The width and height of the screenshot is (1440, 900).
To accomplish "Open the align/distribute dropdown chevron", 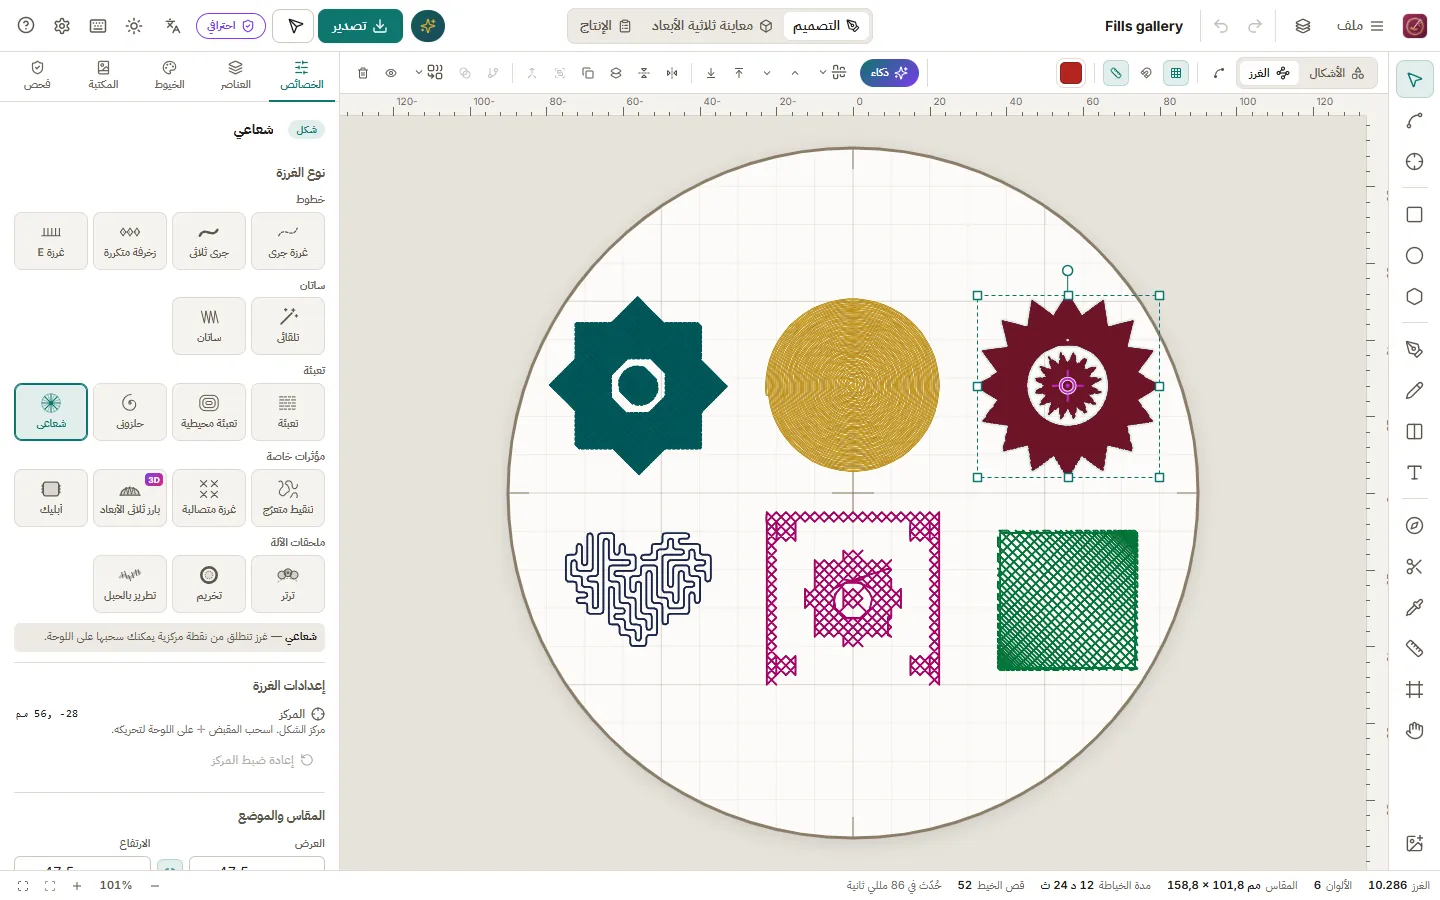I will pos(823,73).
